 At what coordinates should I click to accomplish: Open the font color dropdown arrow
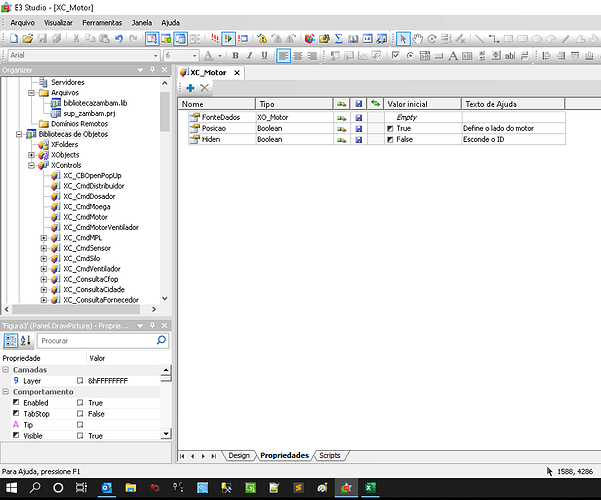click(220, 56)
